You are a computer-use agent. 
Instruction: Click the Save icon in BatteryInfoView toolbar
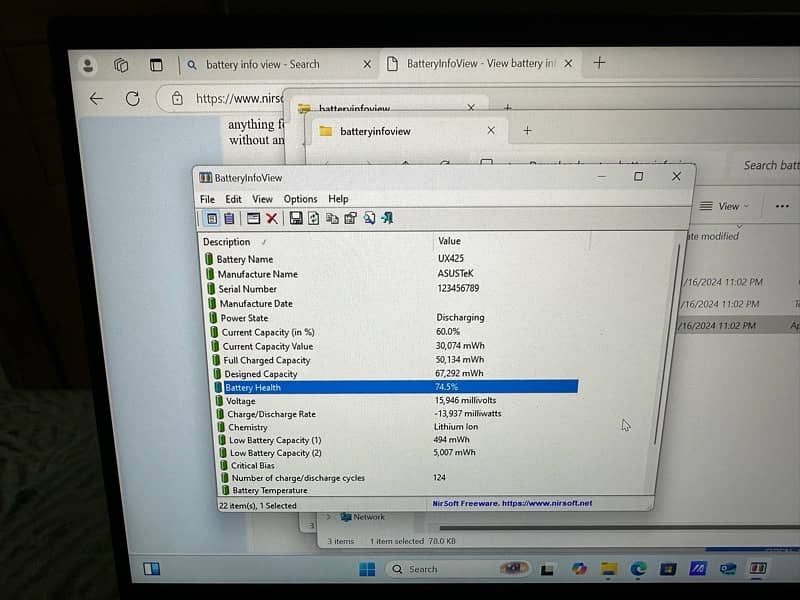(296, 218)
